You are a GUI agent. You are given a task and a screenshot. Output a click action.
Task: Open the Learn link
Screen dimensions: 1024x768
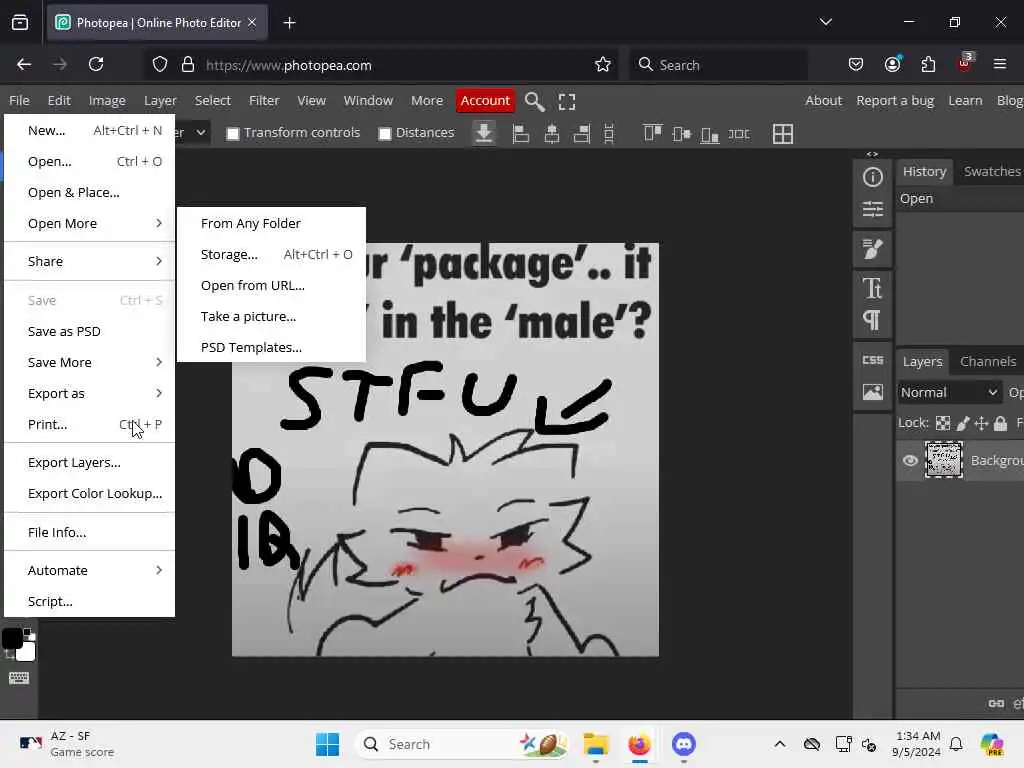[965, 101]
